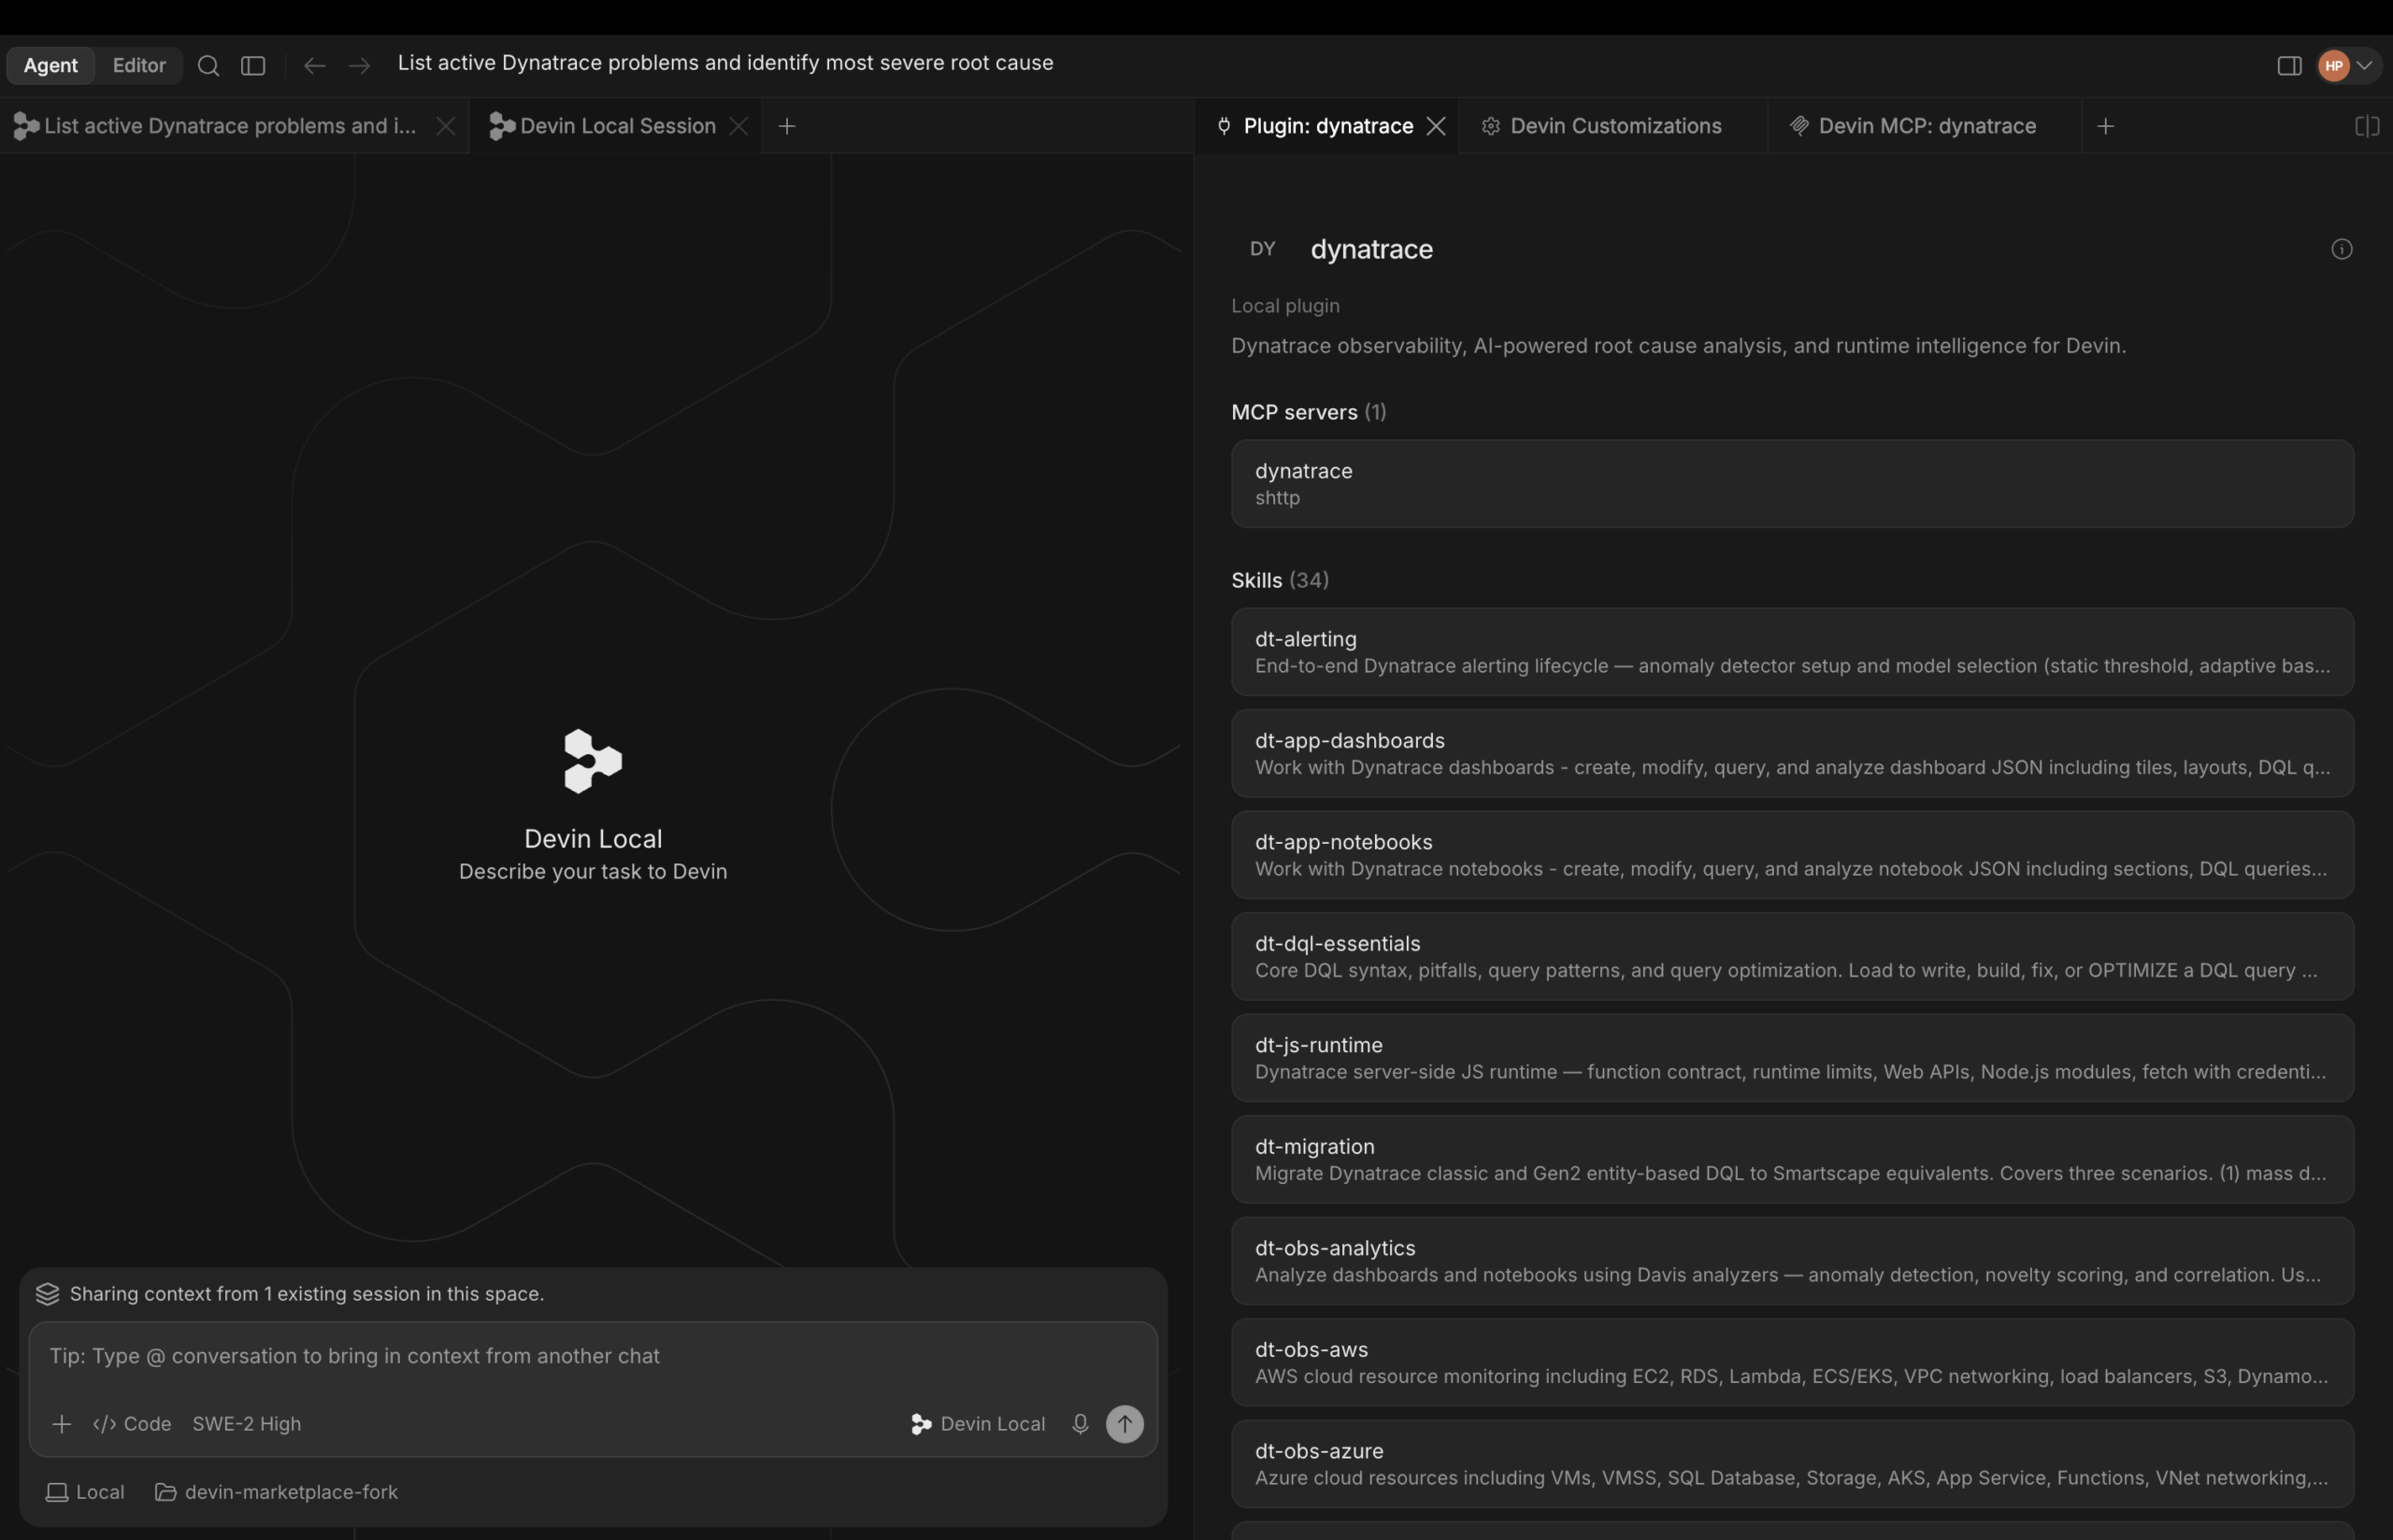Close the List active Dynatrace problems tab
Viewport: 2393px width, 1540px height.
(x=446, y=126)
